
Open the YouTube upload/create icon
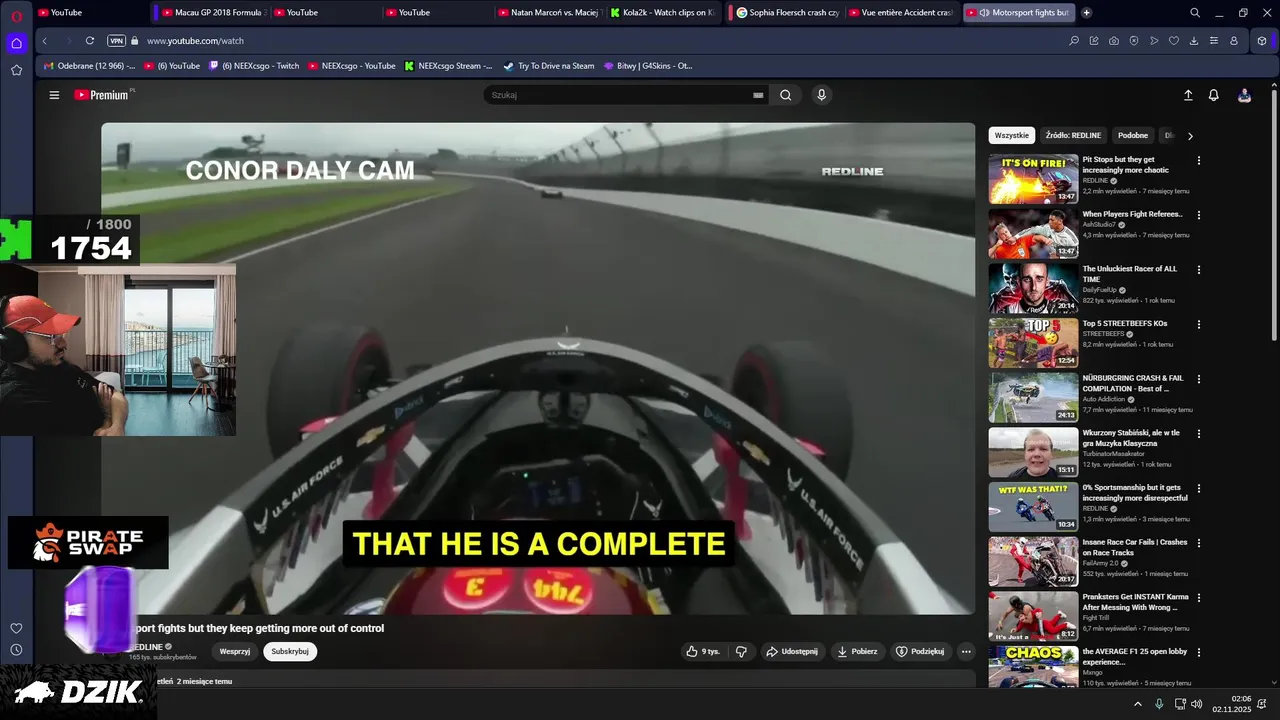[x=1188, y=95]
